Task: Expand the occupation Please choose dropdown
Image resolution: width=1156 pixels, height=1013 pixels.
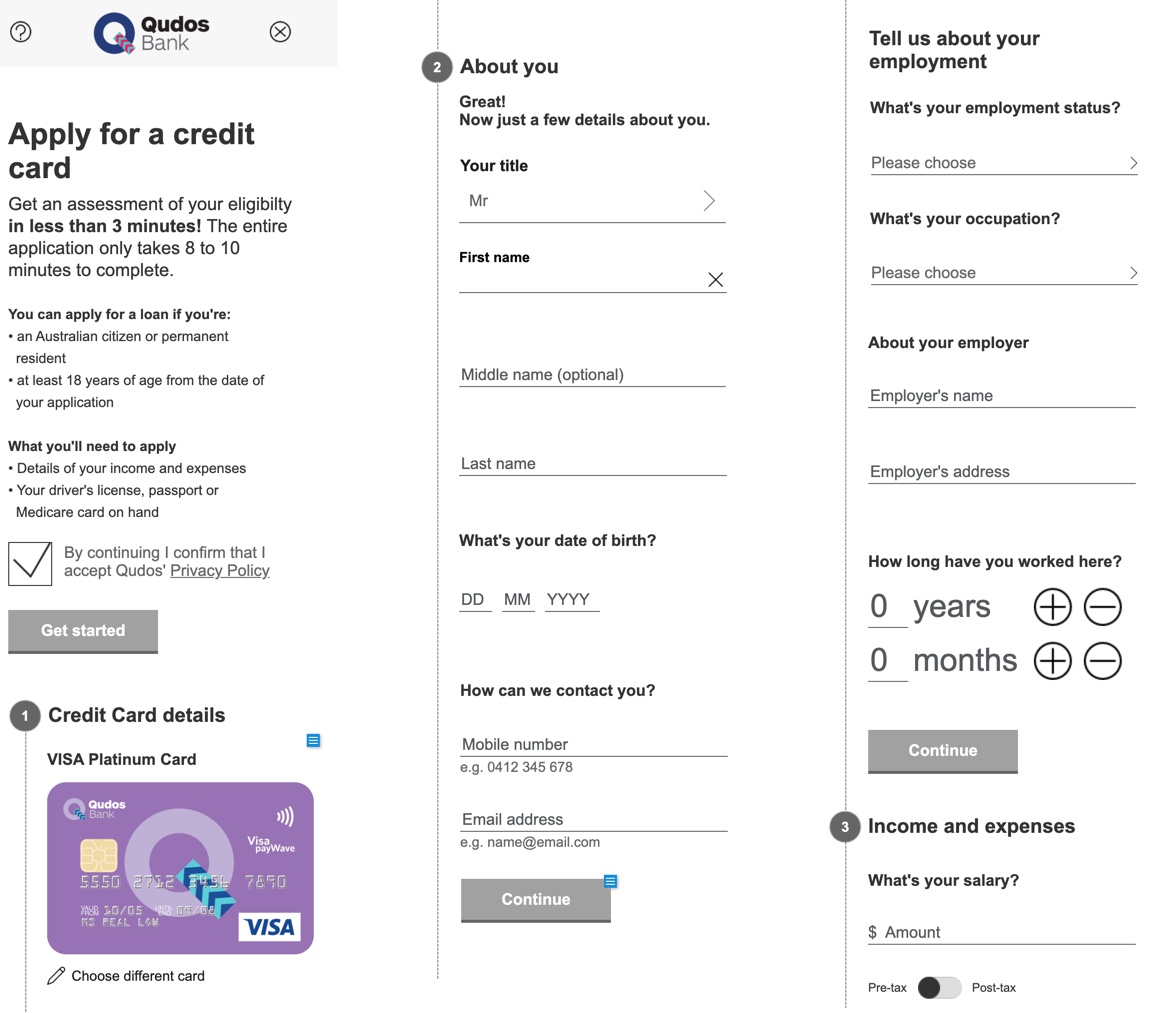Action: (x=1003, y=273)
